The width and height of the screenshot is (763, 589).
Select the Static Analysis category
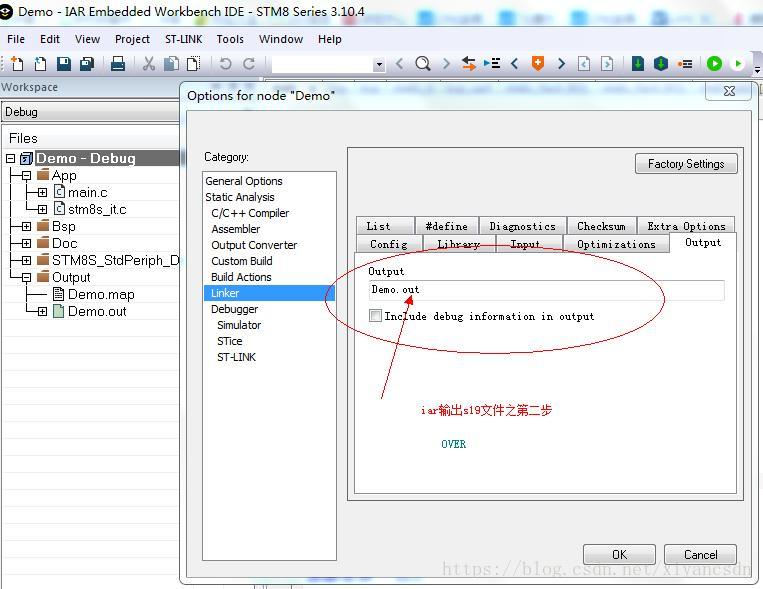[x=240, y=197]
